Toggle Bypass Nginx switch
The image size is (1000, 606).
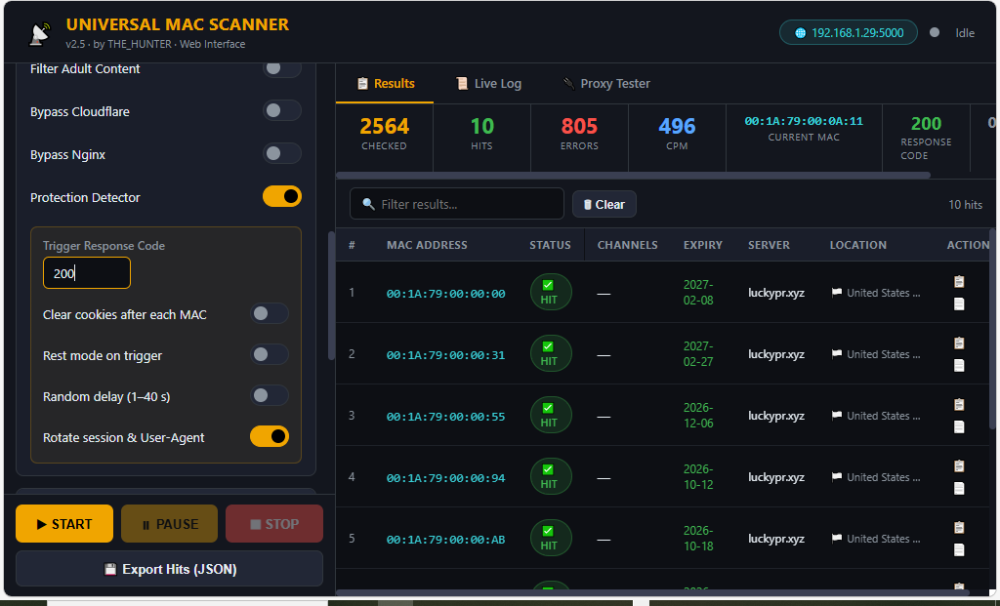281,153
